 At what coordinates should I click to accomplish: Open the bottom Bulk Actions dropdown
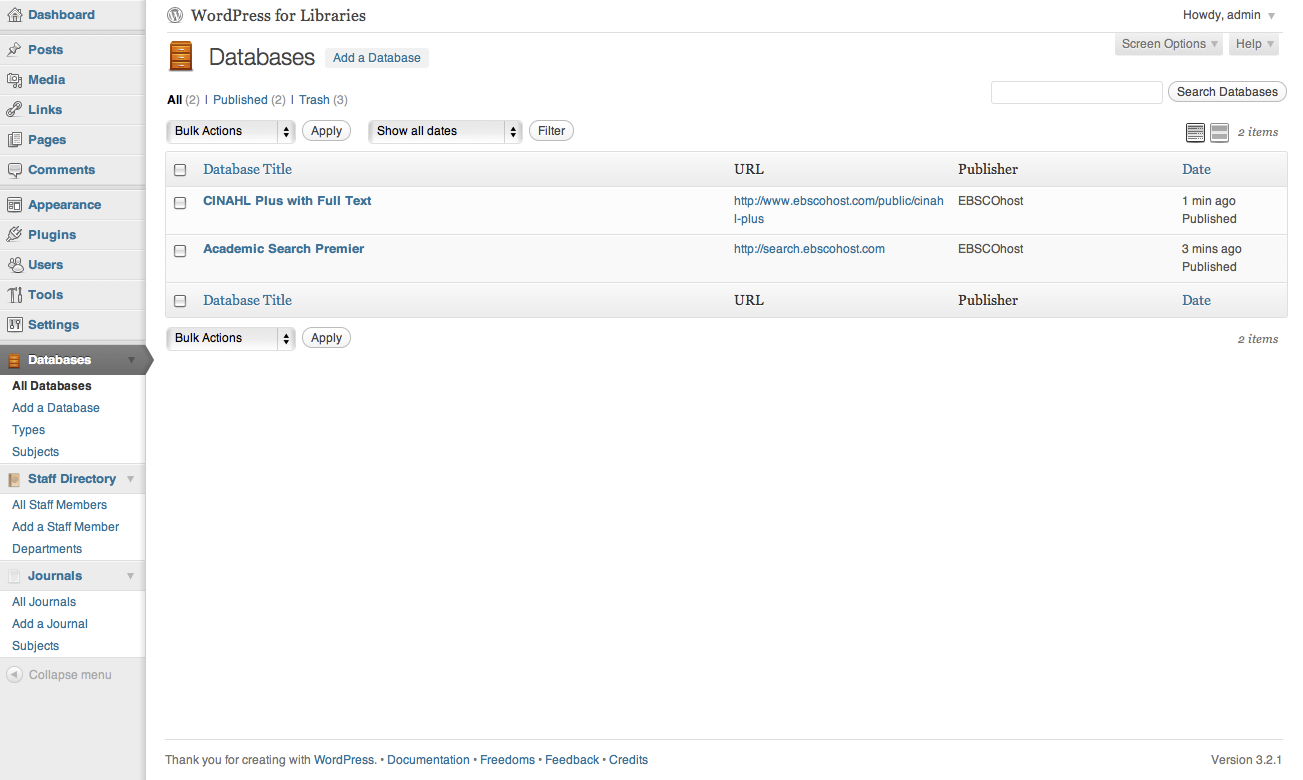tap(230, 338)
